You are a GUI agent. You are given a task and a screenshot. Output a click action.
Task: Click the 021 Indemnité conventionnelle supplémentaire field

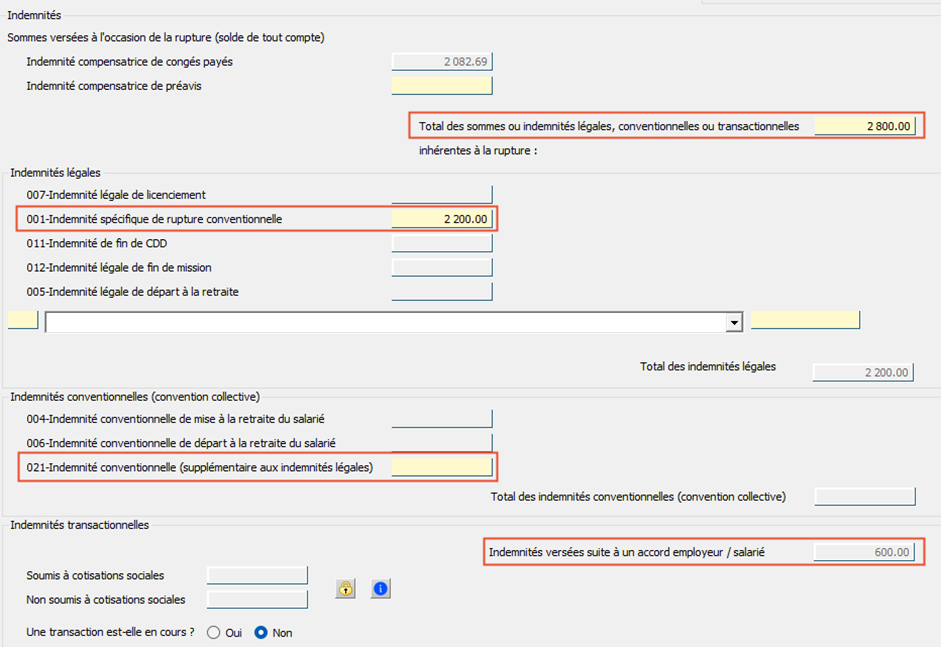[x=442, y=467]
